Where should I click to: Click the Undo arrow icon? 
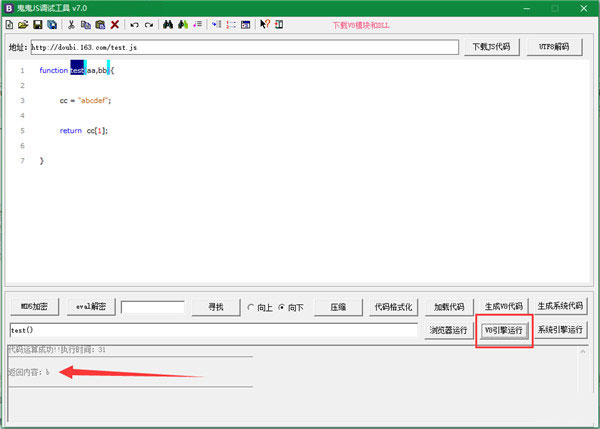[134, 24]
